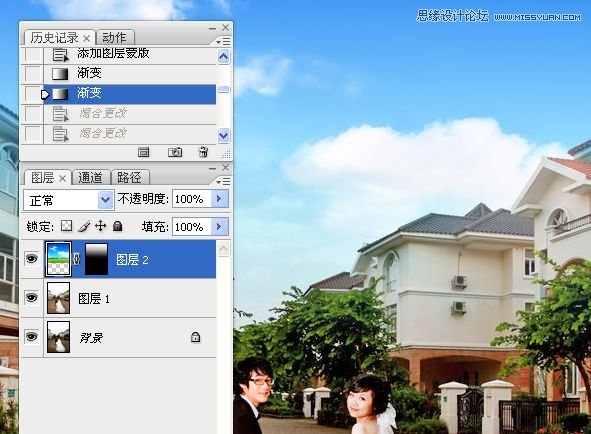The image size is (591, 434).
Task: Click 添加图层蒙版 history state icon
Action: 60,55
